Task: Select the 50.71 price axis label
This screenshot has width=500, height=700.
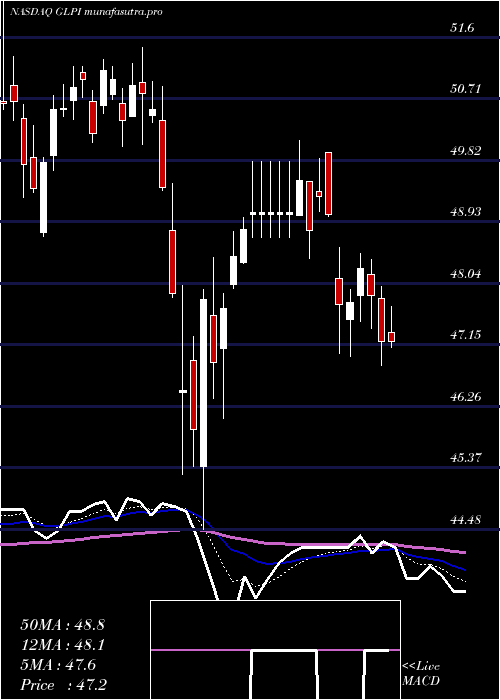Action: pos(466,89)
